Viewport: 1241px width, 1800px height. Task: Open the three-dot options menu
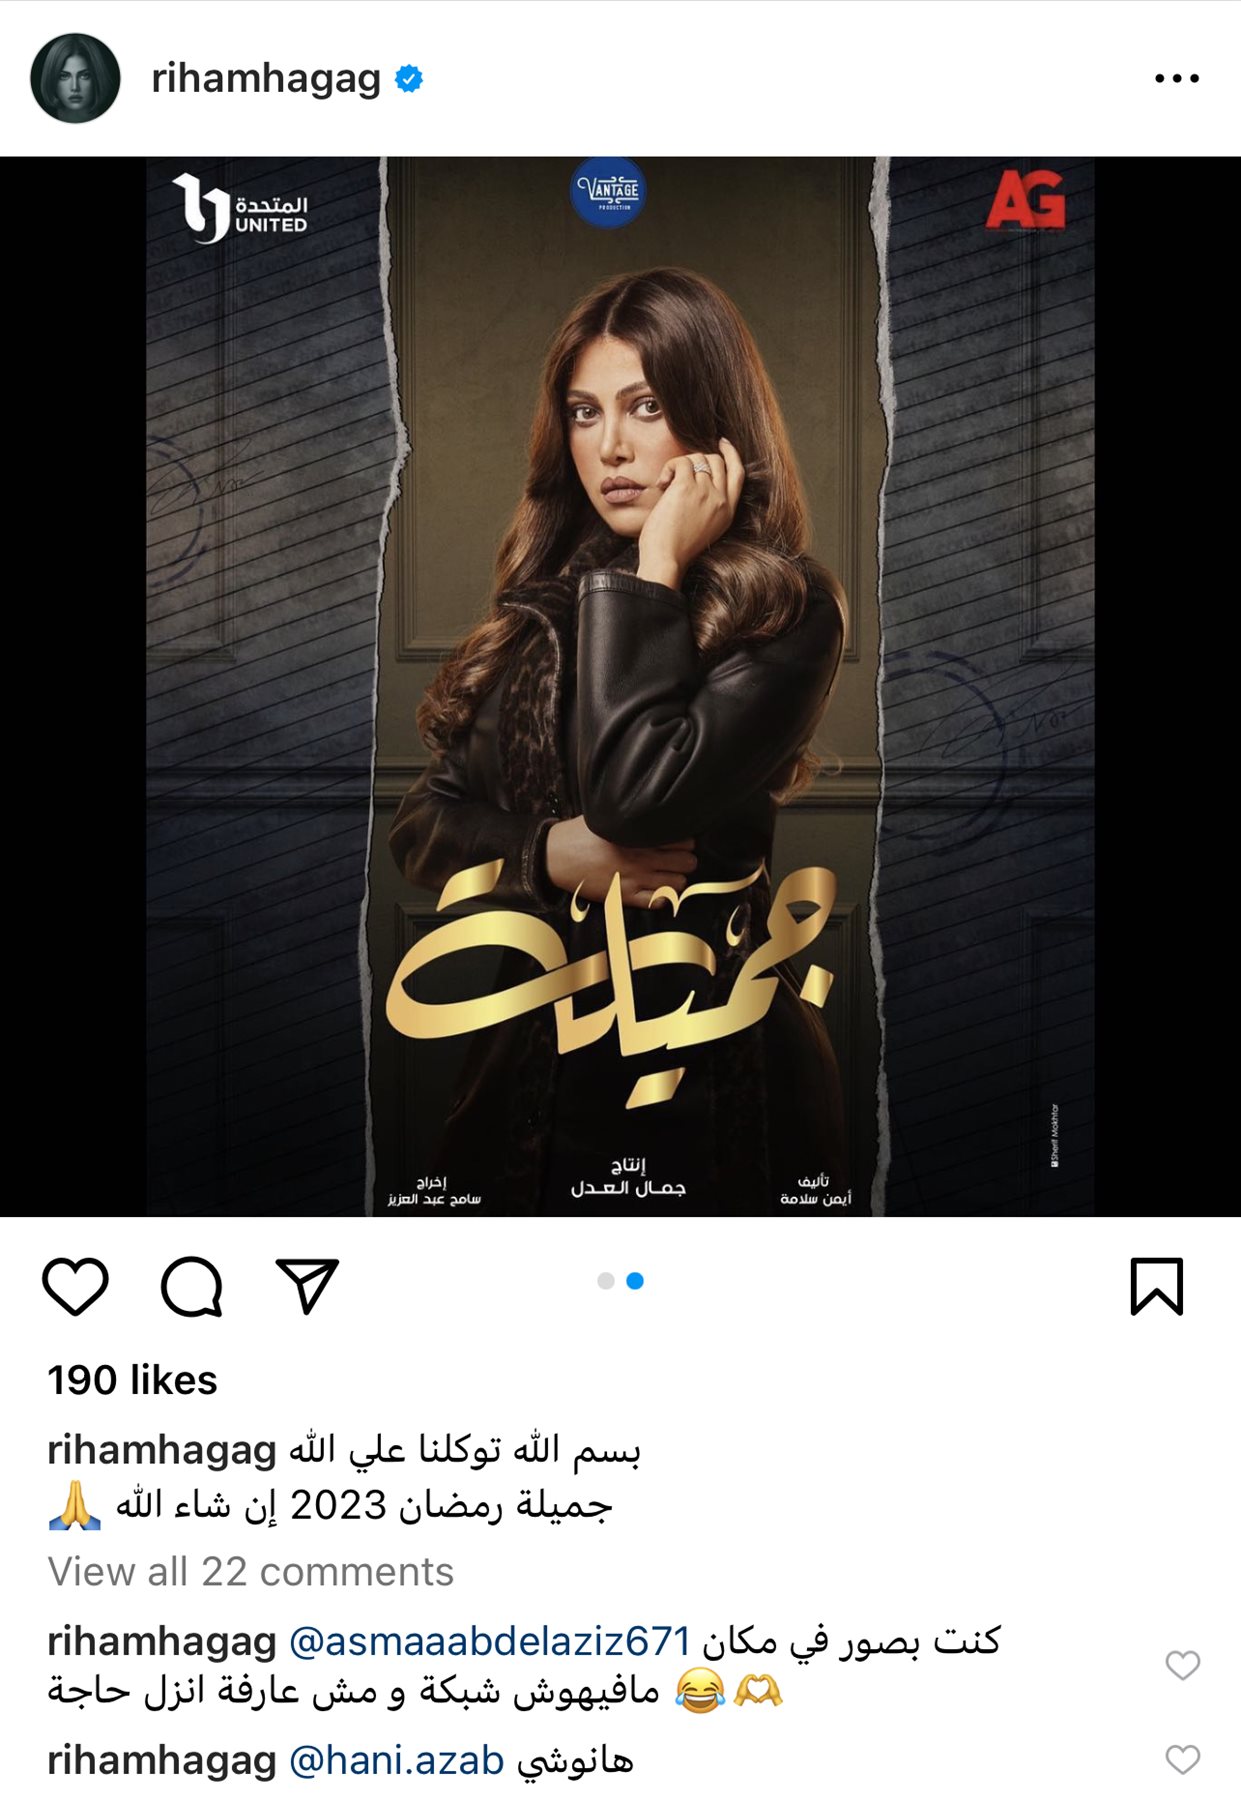(x=1177, y=78)
